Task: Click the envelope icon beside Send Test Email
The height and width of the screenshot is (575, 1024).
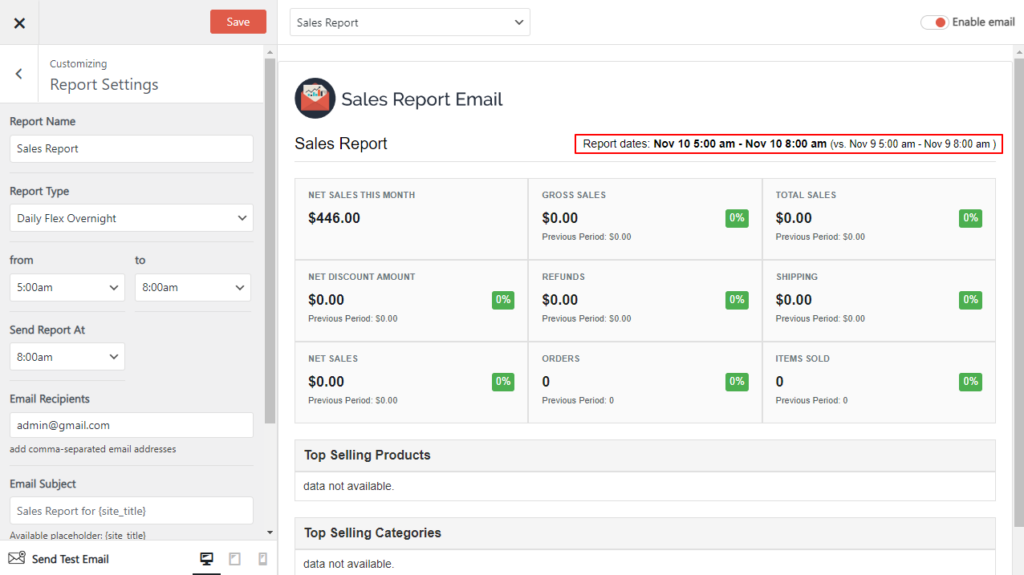Action: 16,559
